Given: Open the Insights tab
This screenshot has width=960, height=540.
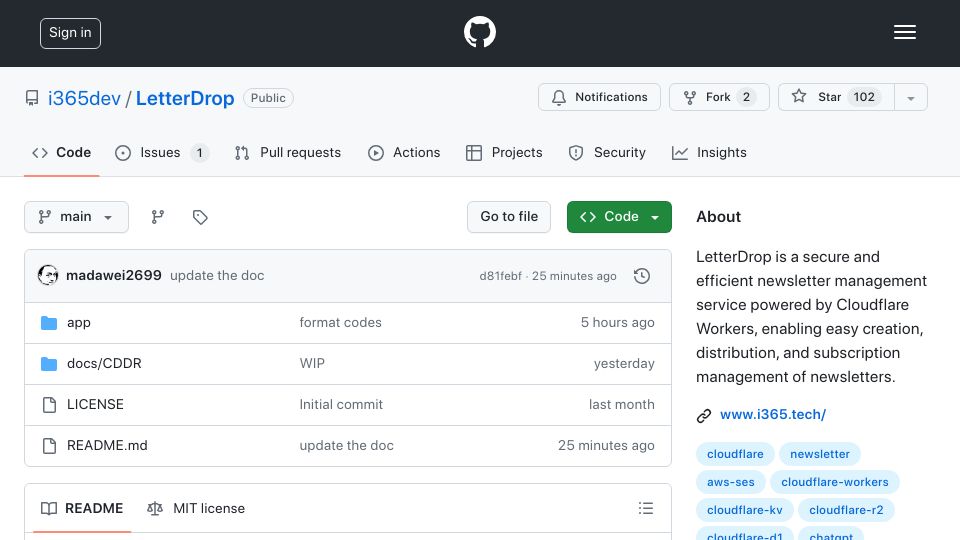Looking at the screenshot, I should [x=709, y=152].
